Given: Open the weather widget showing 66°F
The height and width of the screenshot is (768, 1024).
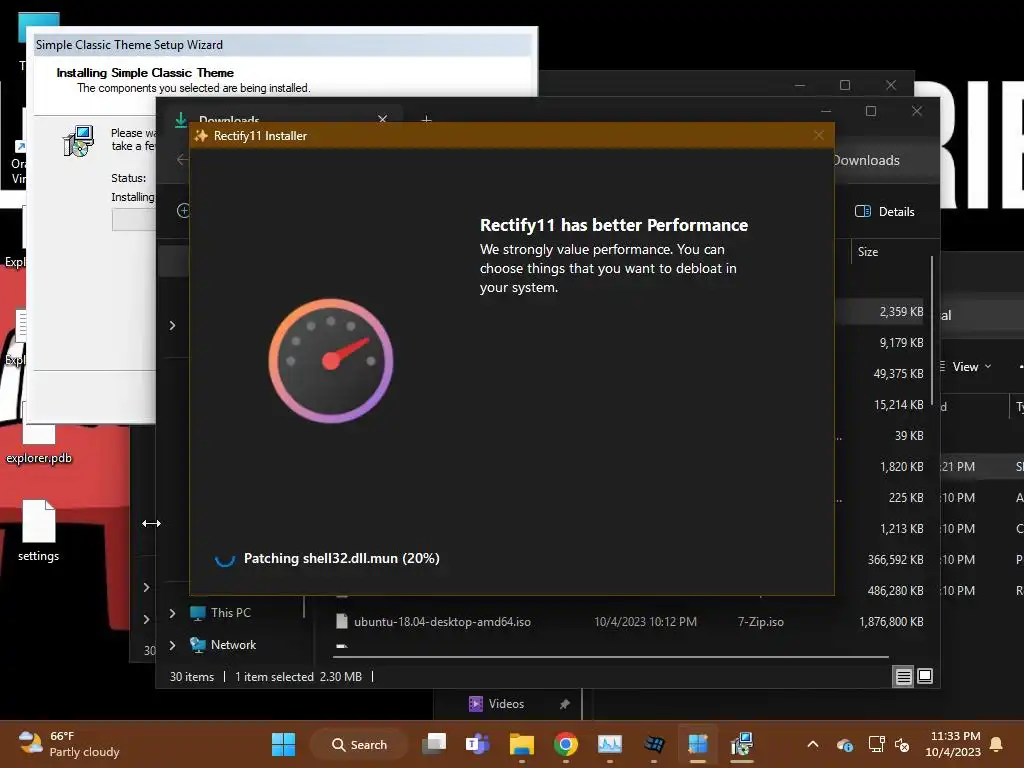Looking at the screenshot, I should [x=69, y=744].
